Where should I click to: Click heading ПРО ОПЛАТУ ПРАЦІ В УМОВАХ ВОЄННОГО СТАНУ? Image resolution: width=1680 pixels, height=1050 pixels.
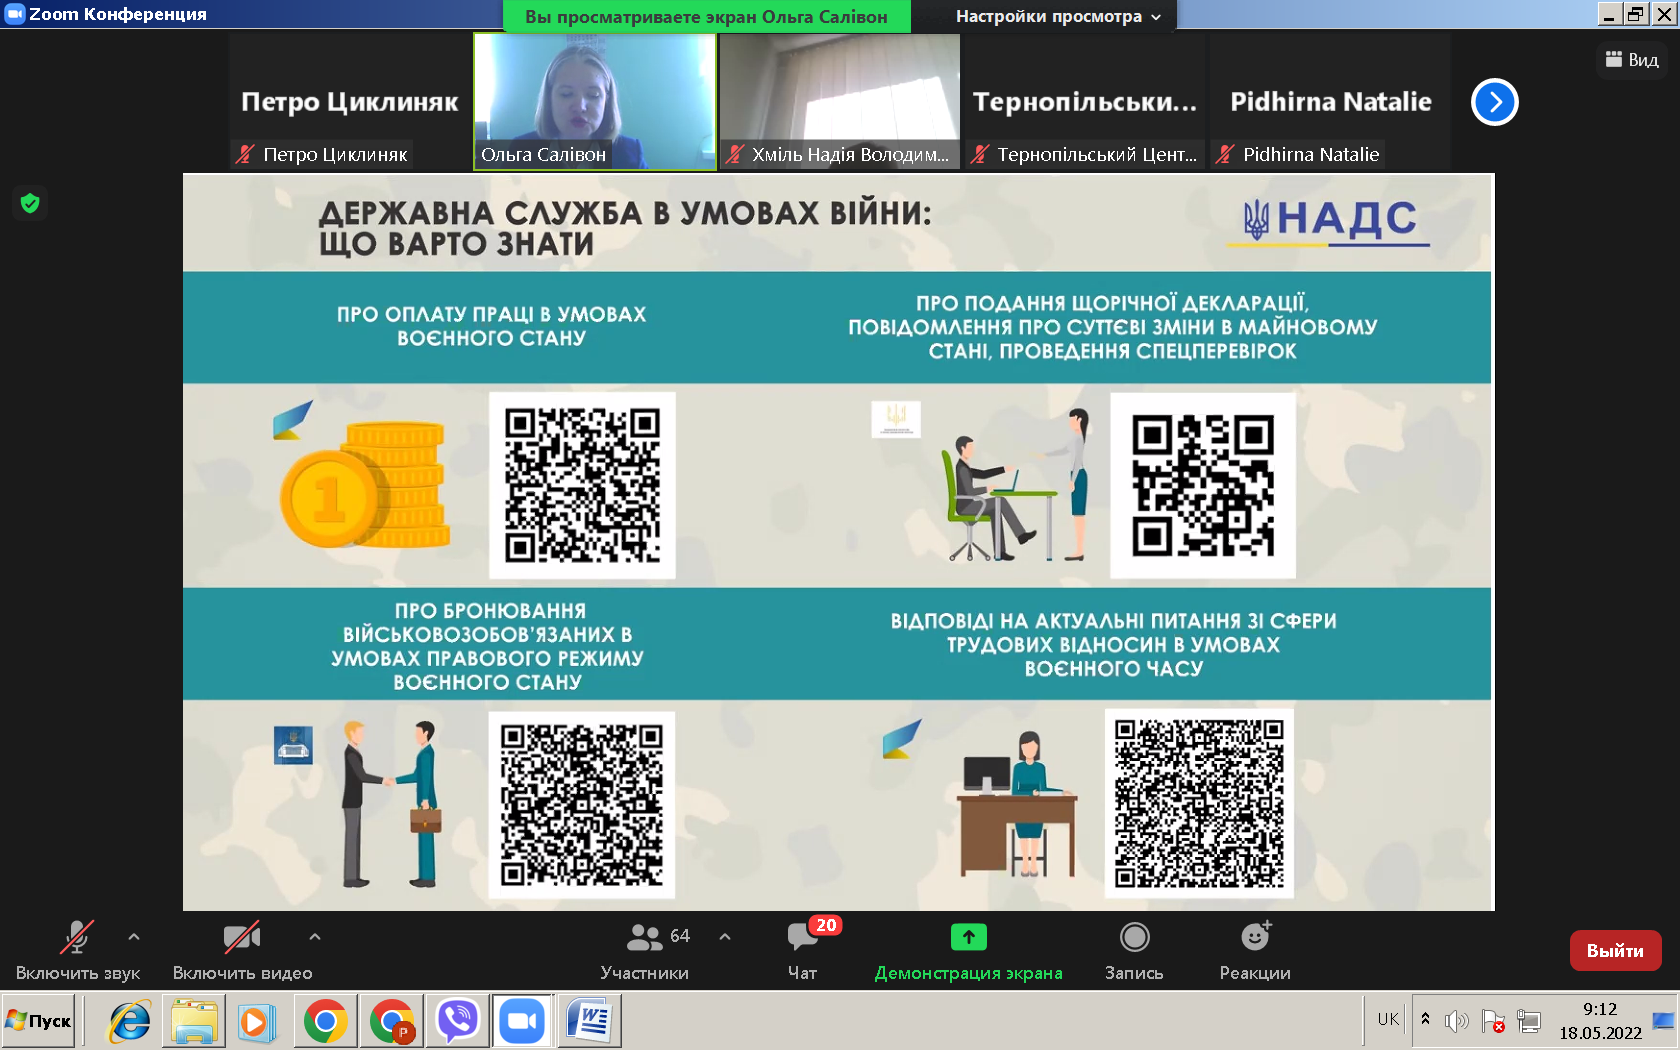pyautogui.click(x=491, y=326)
